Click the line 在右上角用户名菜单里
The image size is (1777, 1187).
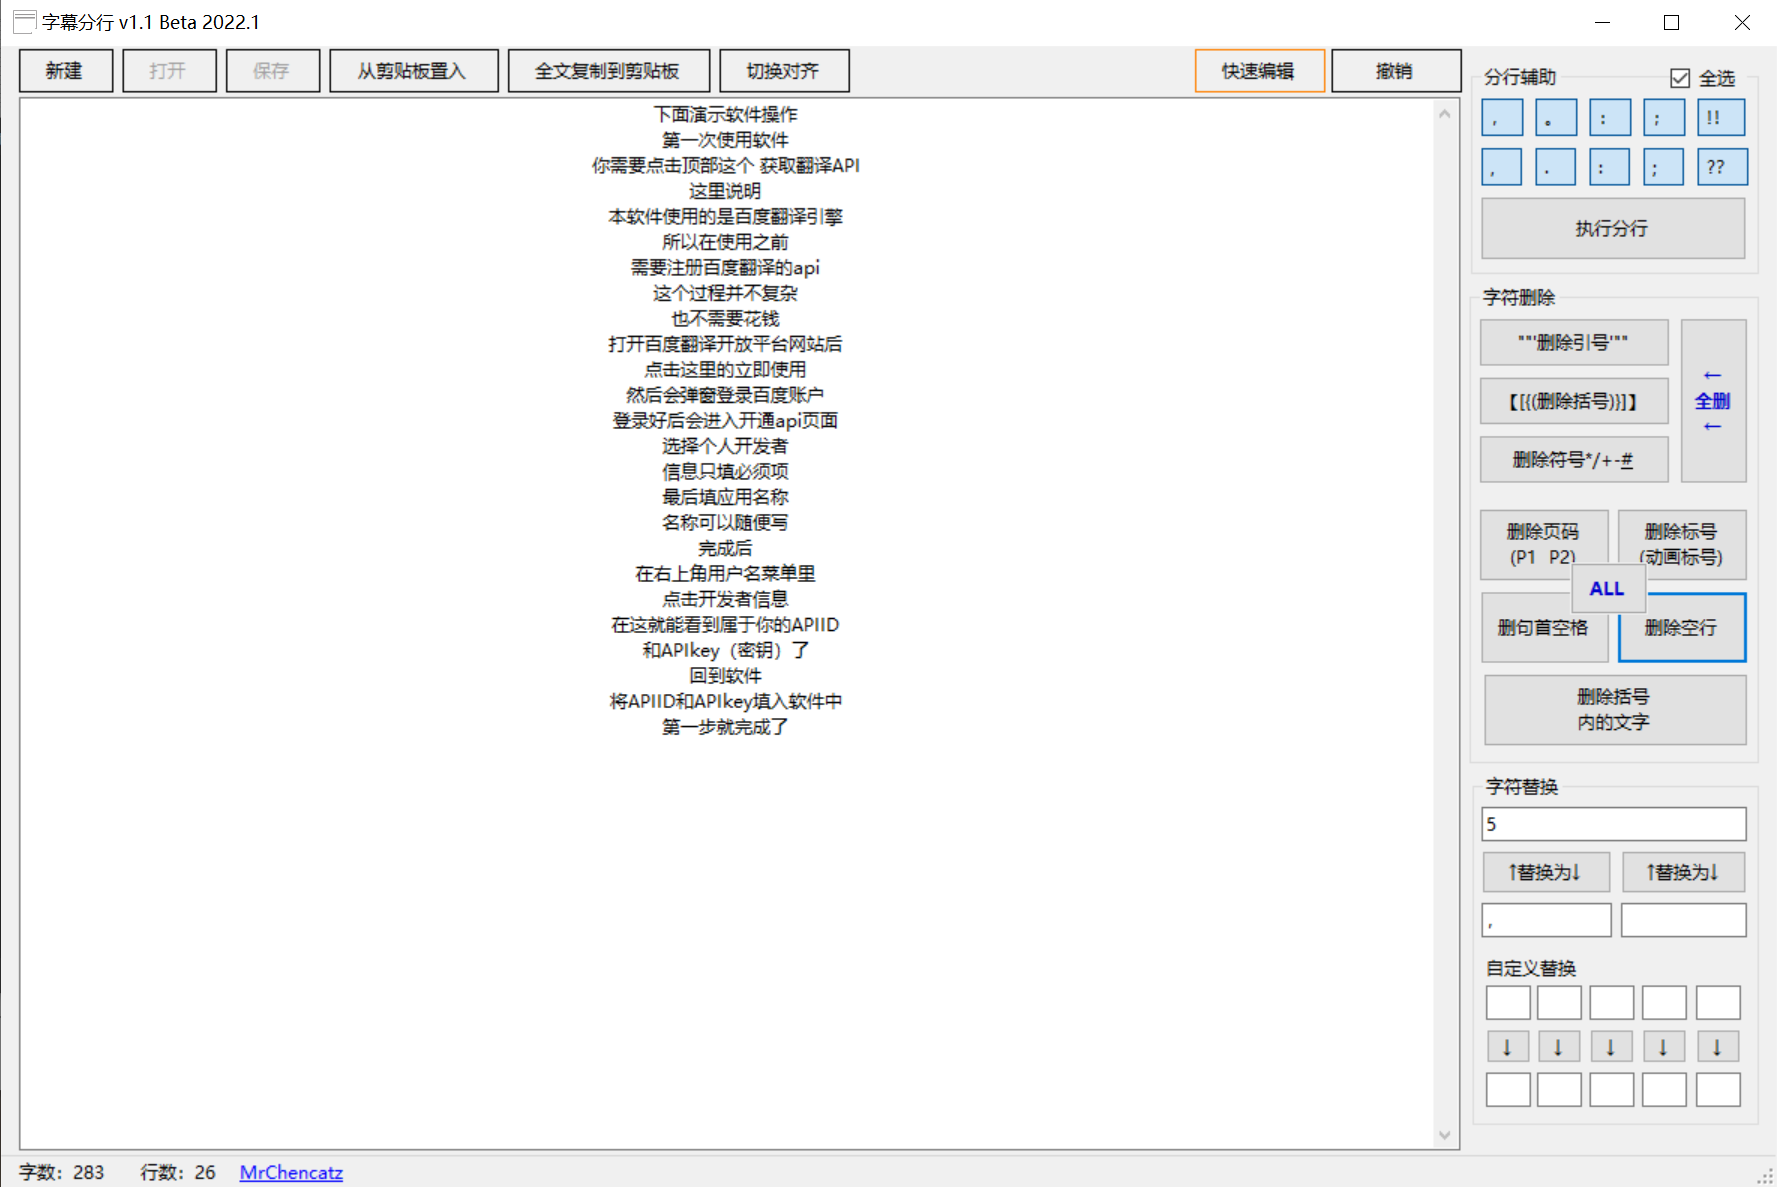click(x=726, y=573)
